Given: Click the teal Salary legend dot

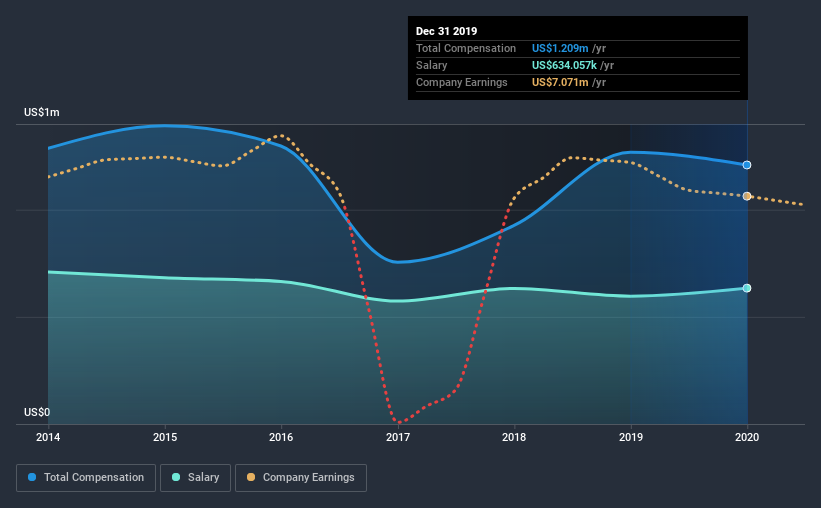Looking at the screenshot, I should pos(176,478).
